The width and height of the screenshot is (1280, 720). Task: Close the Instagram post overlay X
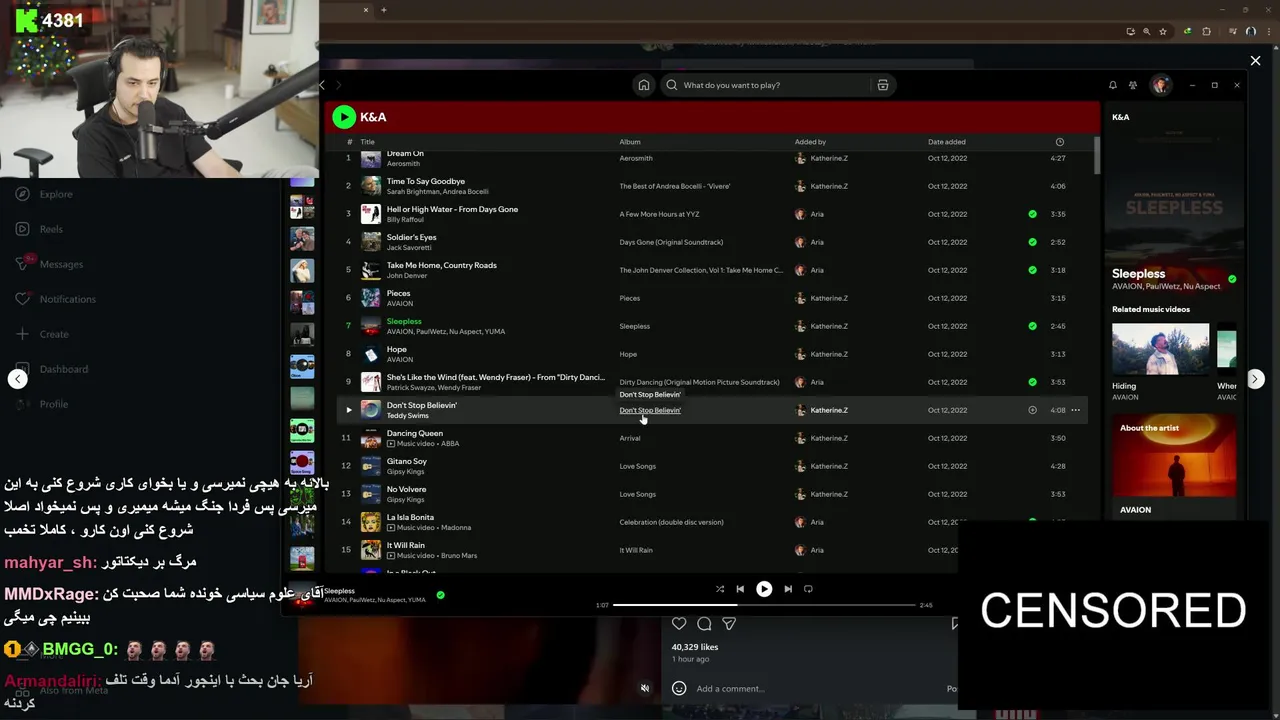tap(1255, 61)
